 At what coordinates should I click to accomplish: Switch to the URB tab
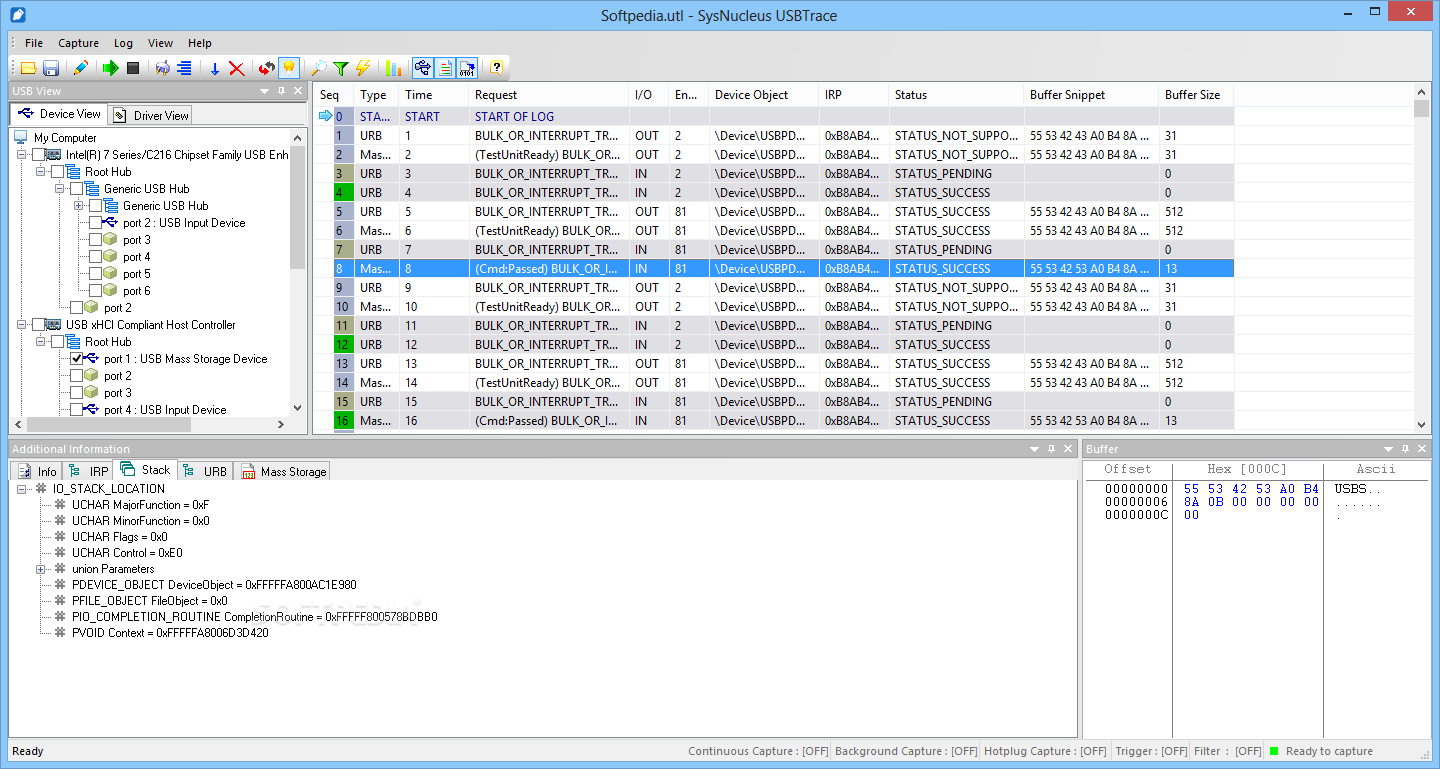205,471
